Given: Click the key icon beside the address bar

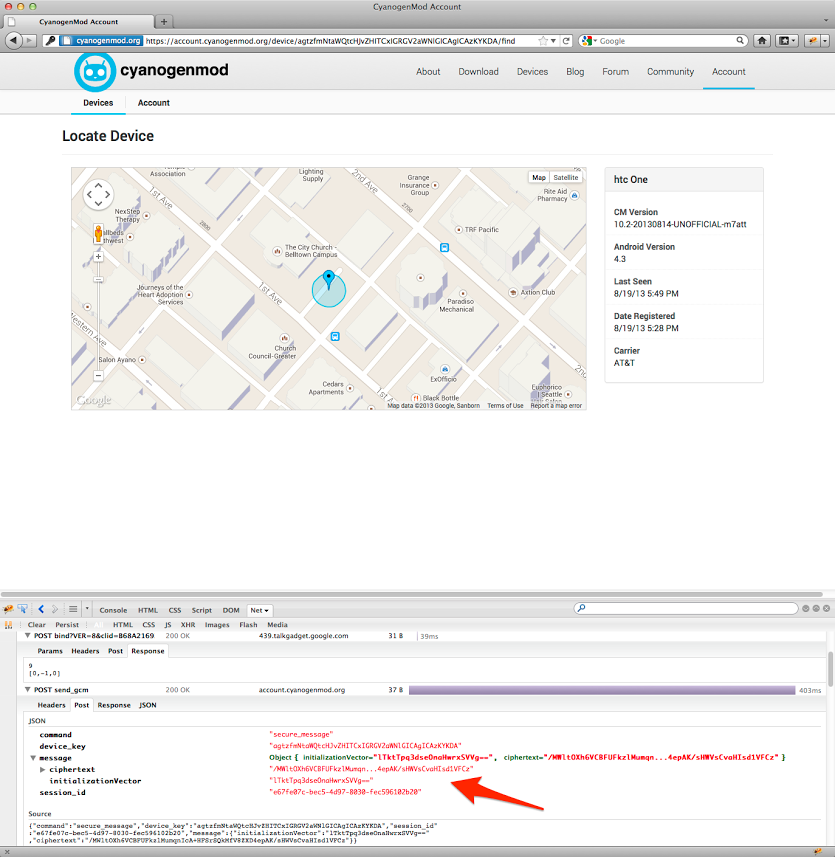Looking at the screenshot, I should (50, 40).
